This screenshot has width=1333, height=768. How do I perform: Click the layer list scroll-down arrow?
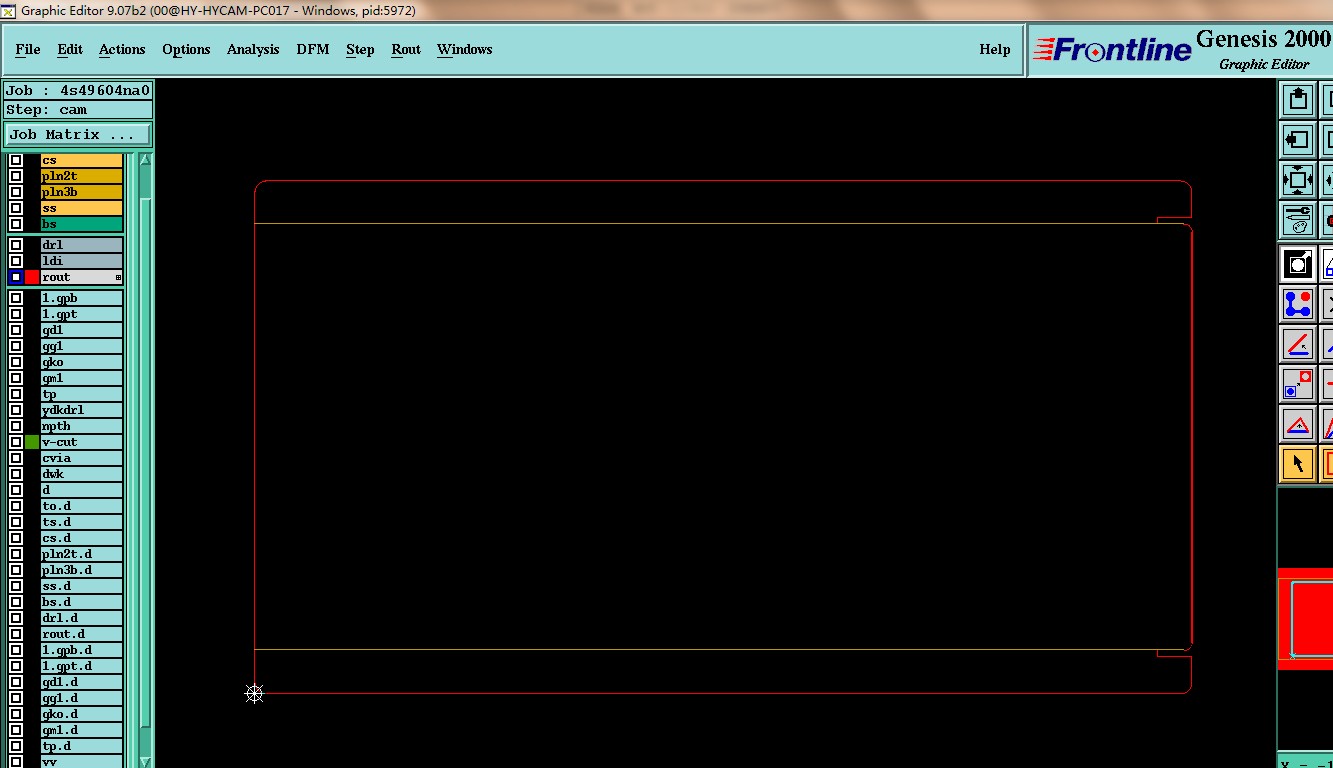146,761
